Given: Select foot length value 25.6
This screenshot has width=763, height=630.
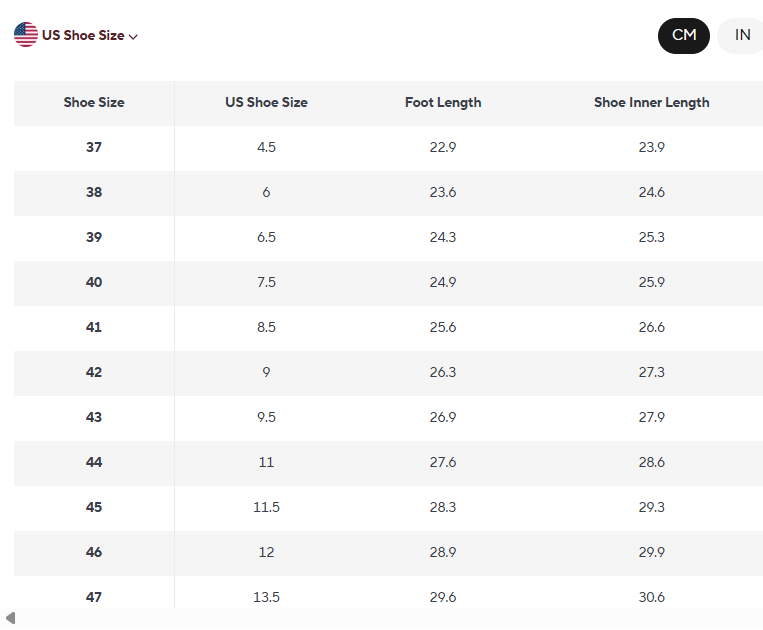Looking at the screenshot, I should 443,327.
